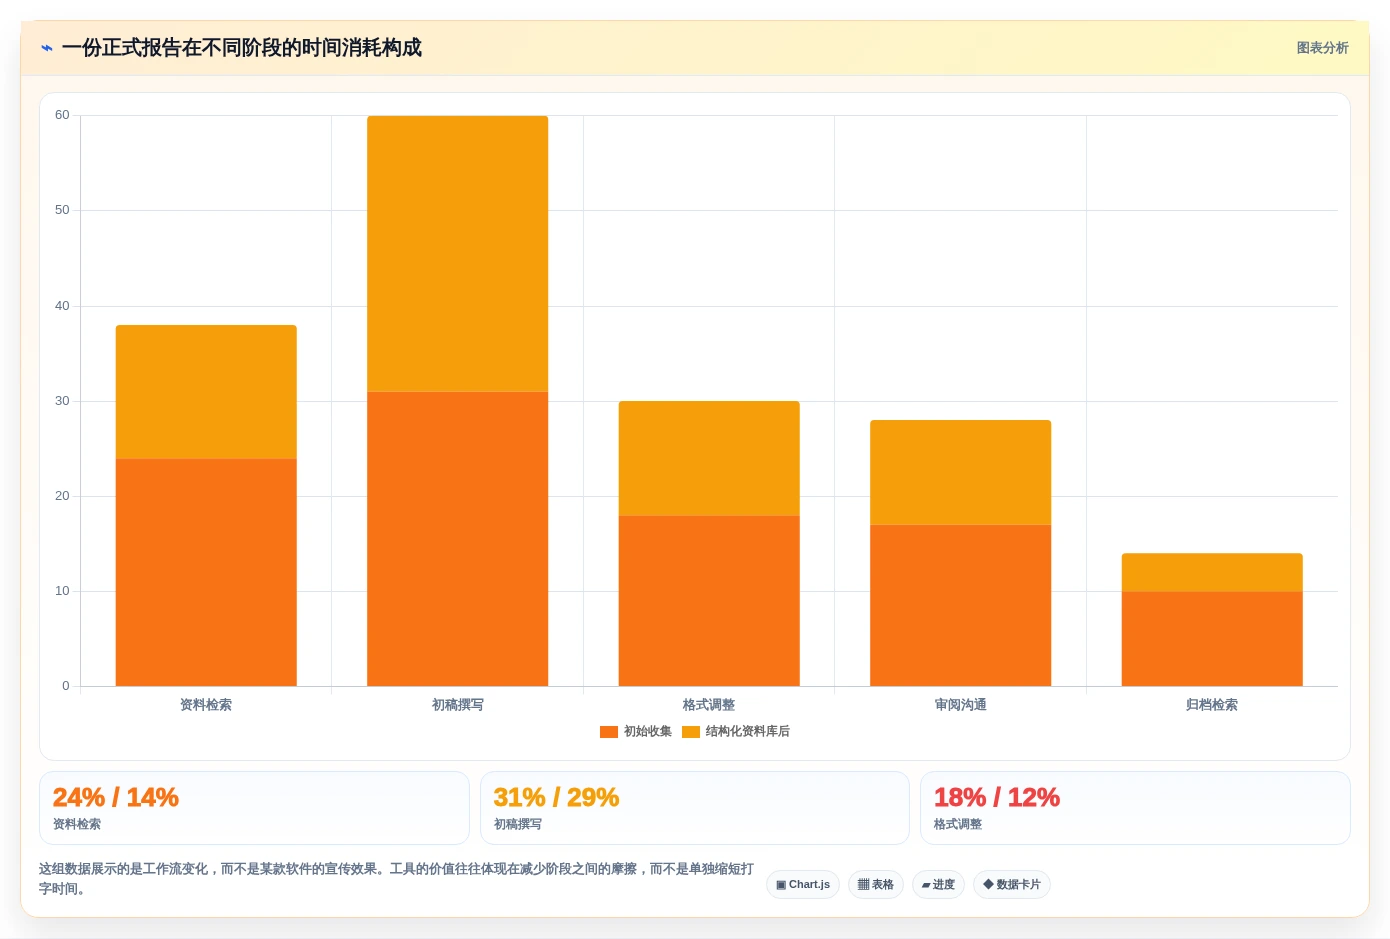The width and height of the screenshot is (1390, 939).
Task: Click the 初稿撰写 x-axis label
Action: point(458,705)
